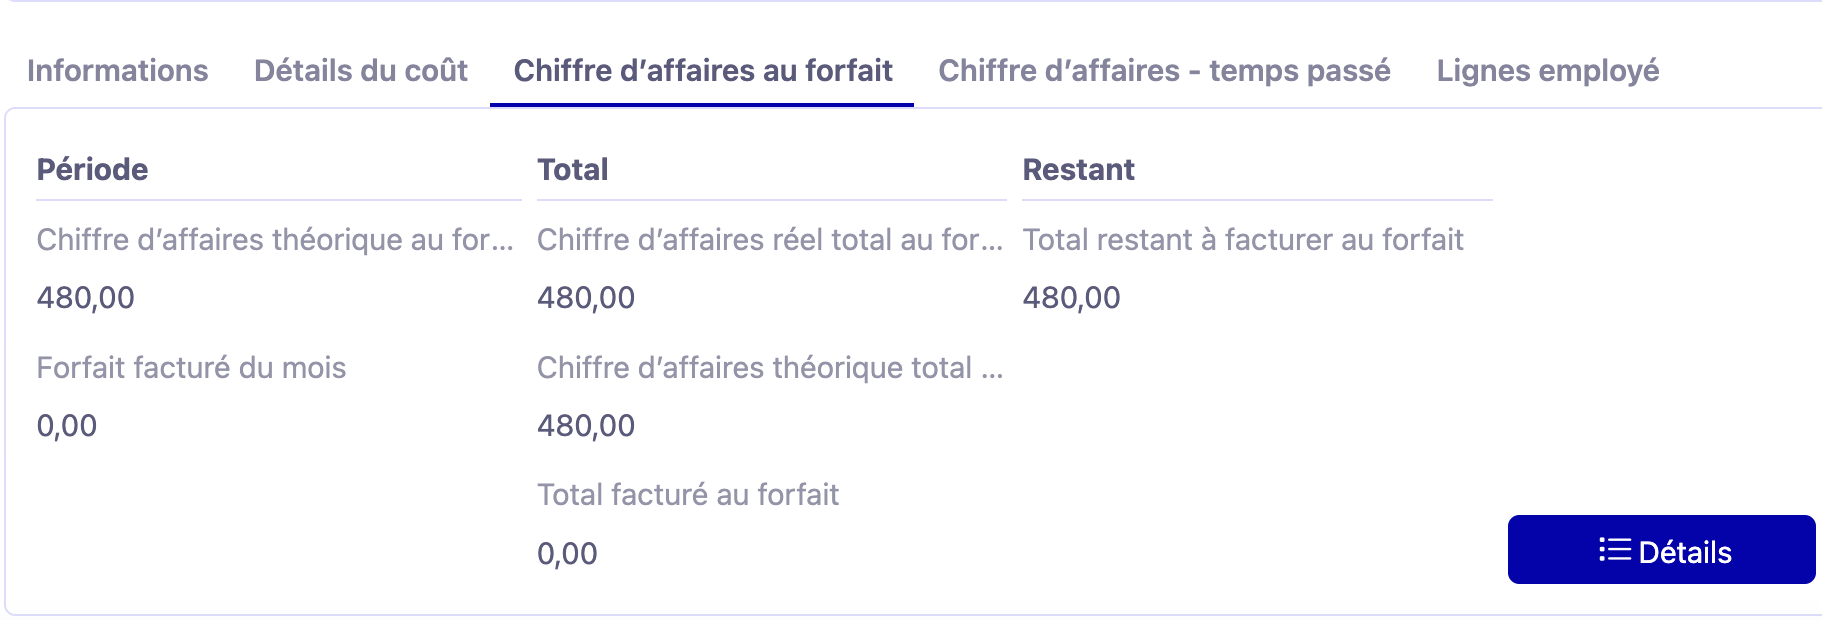Screen dimensions: 1822x620
Task: Open the Lignes employé tab
Action: [x=1548, y=71]
